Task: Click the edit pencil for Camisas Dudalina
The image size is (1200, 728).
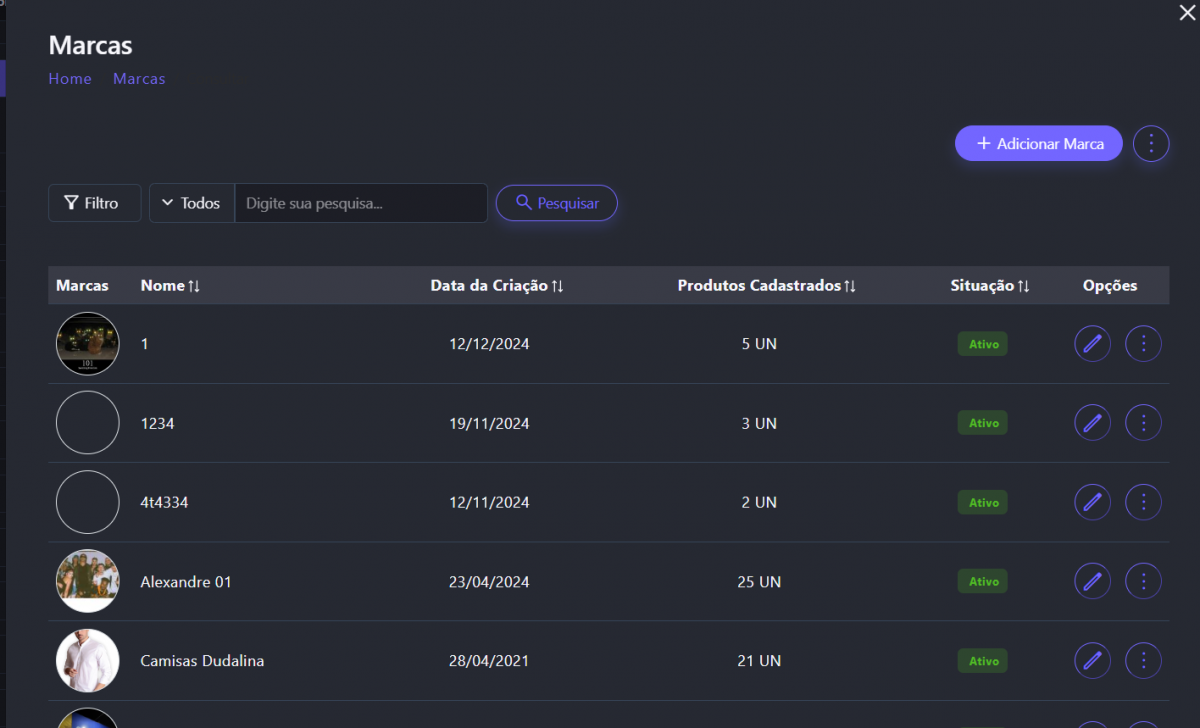Action: tap(1092, 660)
